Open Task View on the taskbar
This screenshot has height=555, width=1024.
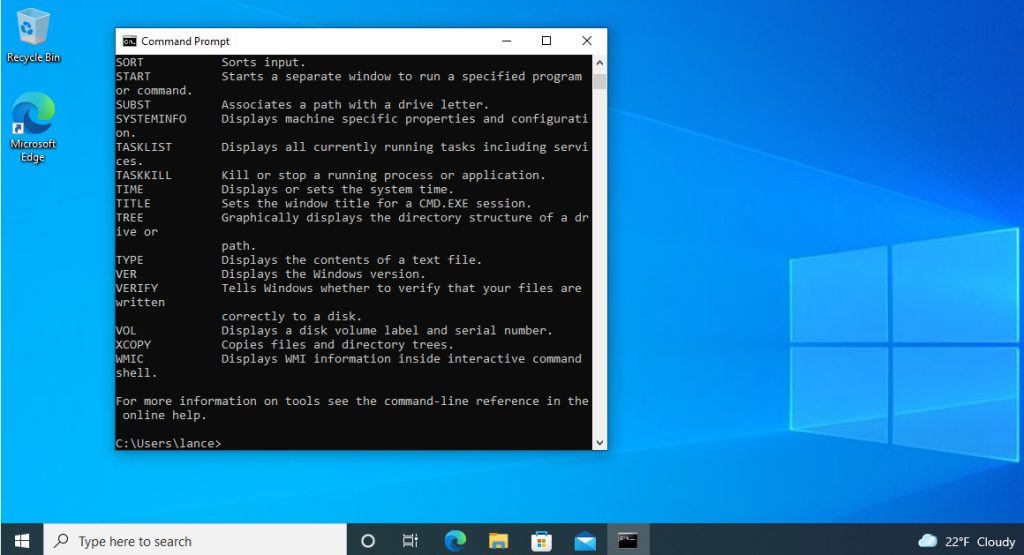(x=410, y=541)
